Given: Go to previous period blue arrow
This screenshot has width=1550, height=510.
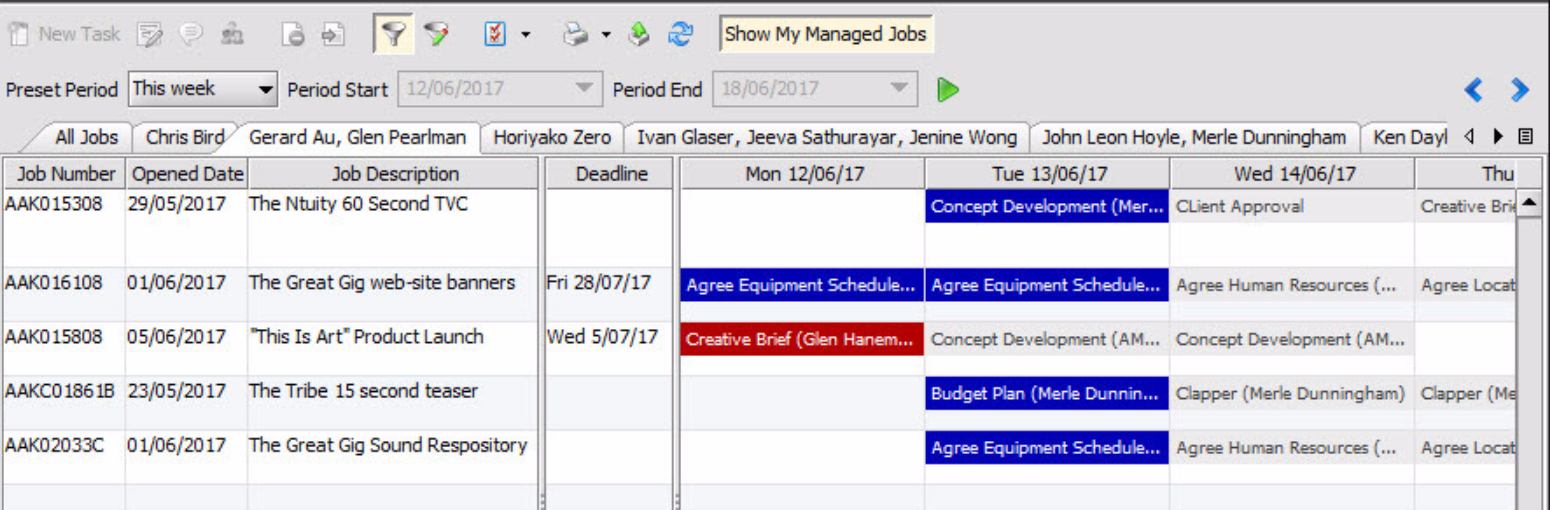Looking at the screenshot, I should 1474,90.
